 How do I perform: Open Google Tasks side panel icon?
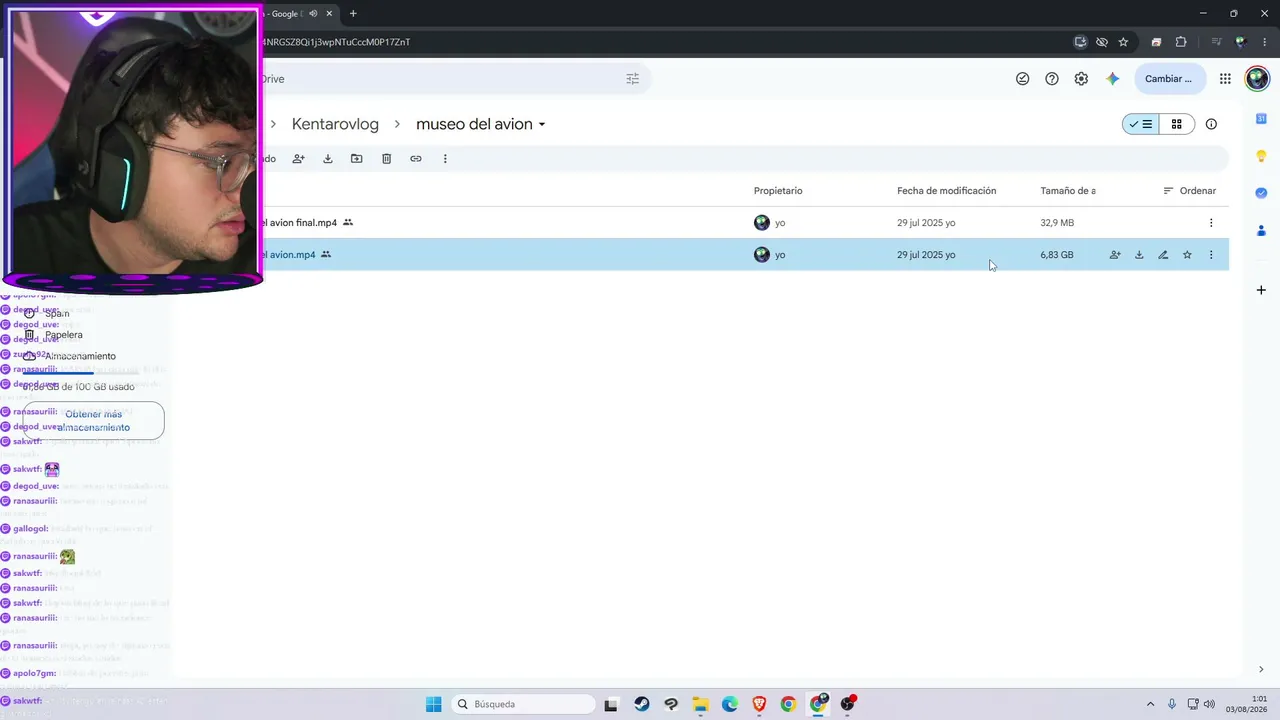pos(1261,193)
